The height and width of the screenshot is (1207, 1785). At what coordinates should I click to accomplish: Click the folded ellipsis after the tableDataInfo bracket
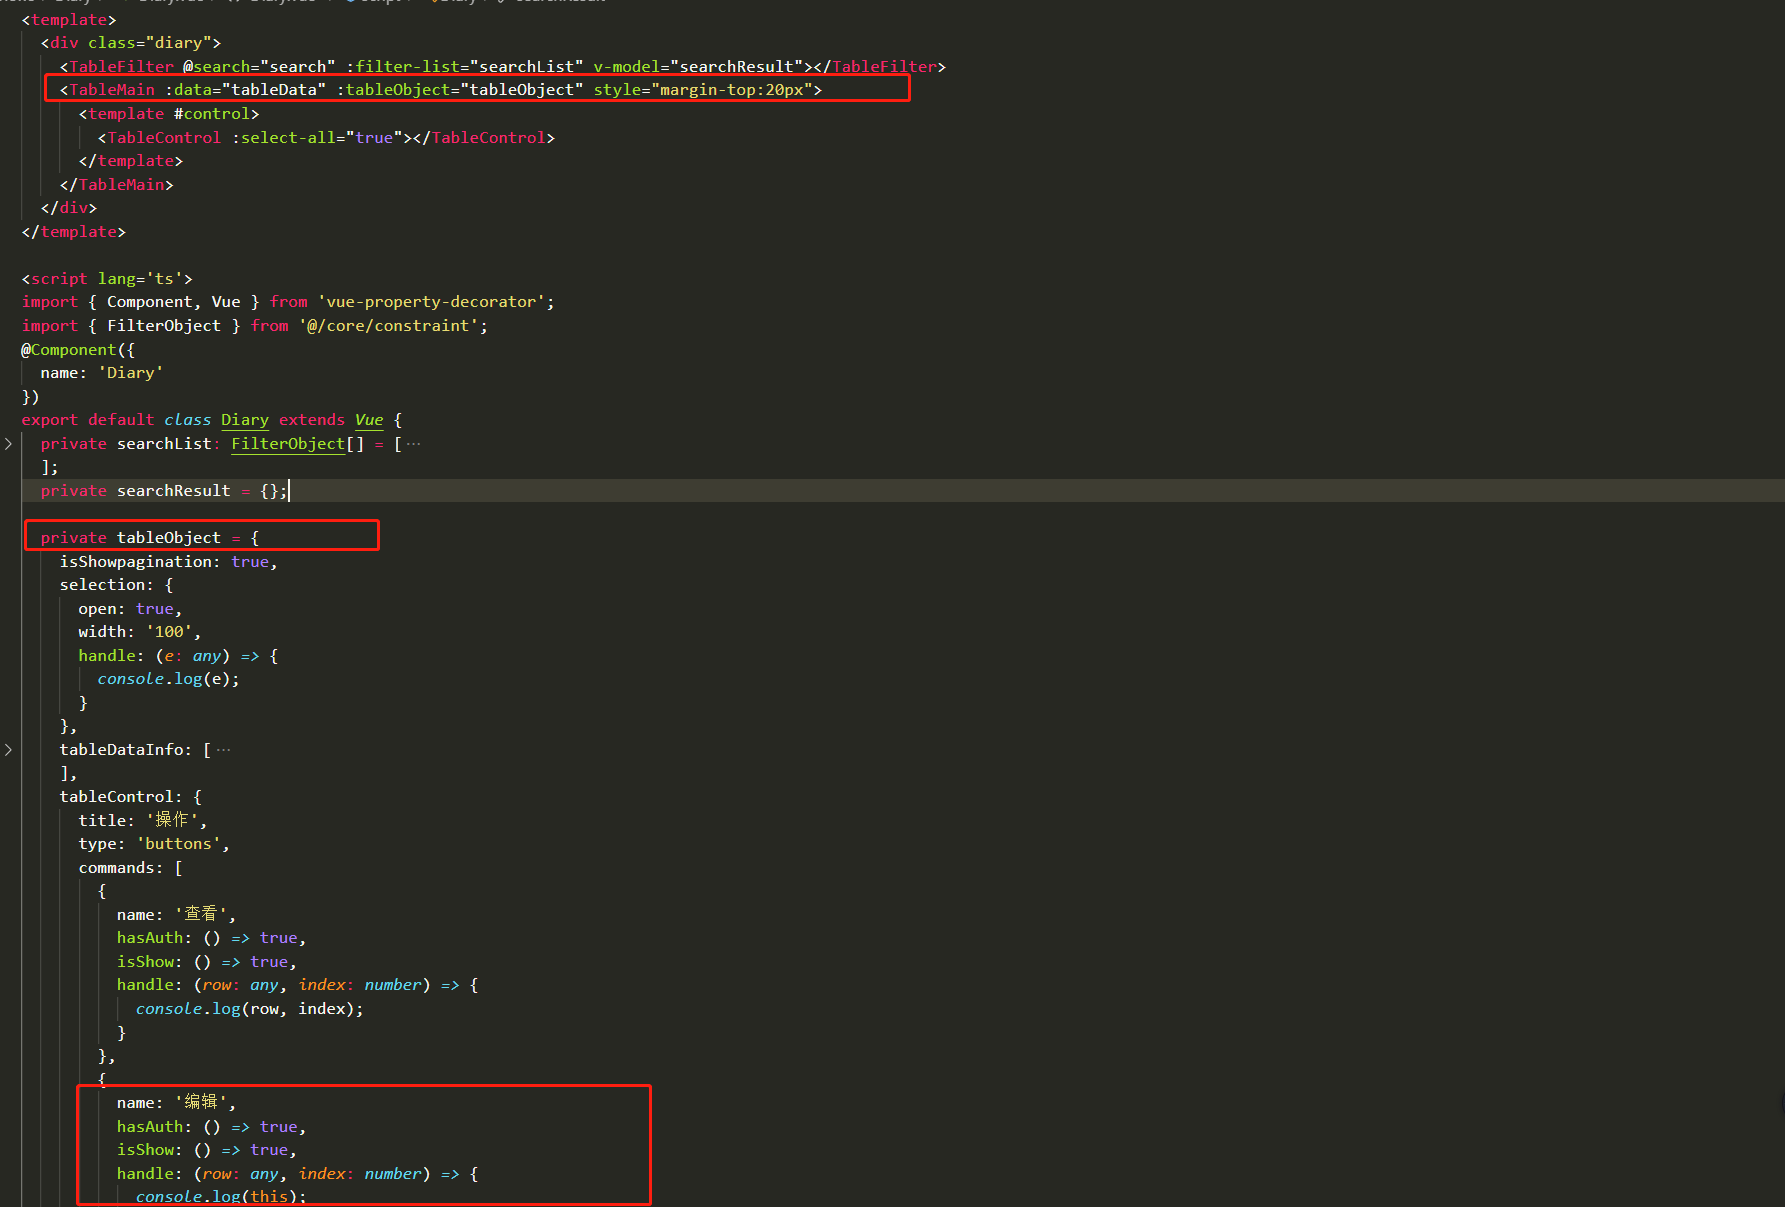(223, 749)
